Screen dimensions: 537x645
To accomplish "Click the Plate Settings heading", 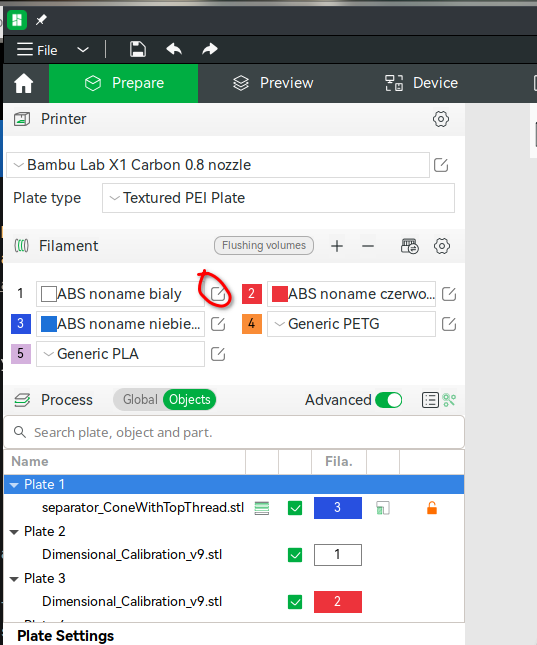I will 65,636.
